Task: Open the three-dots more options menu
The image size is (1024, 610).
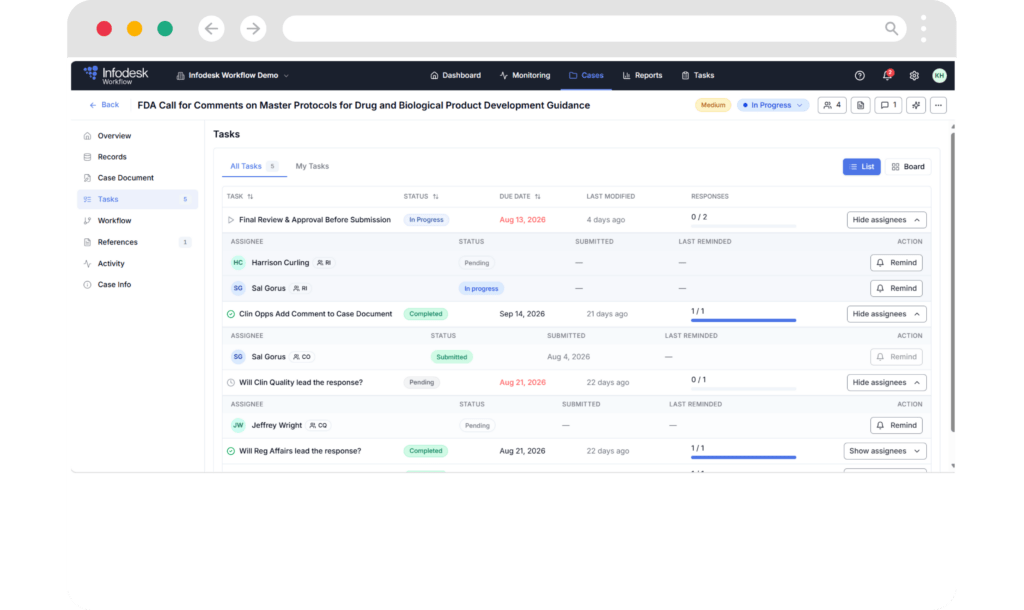Action: pos(938,105)
